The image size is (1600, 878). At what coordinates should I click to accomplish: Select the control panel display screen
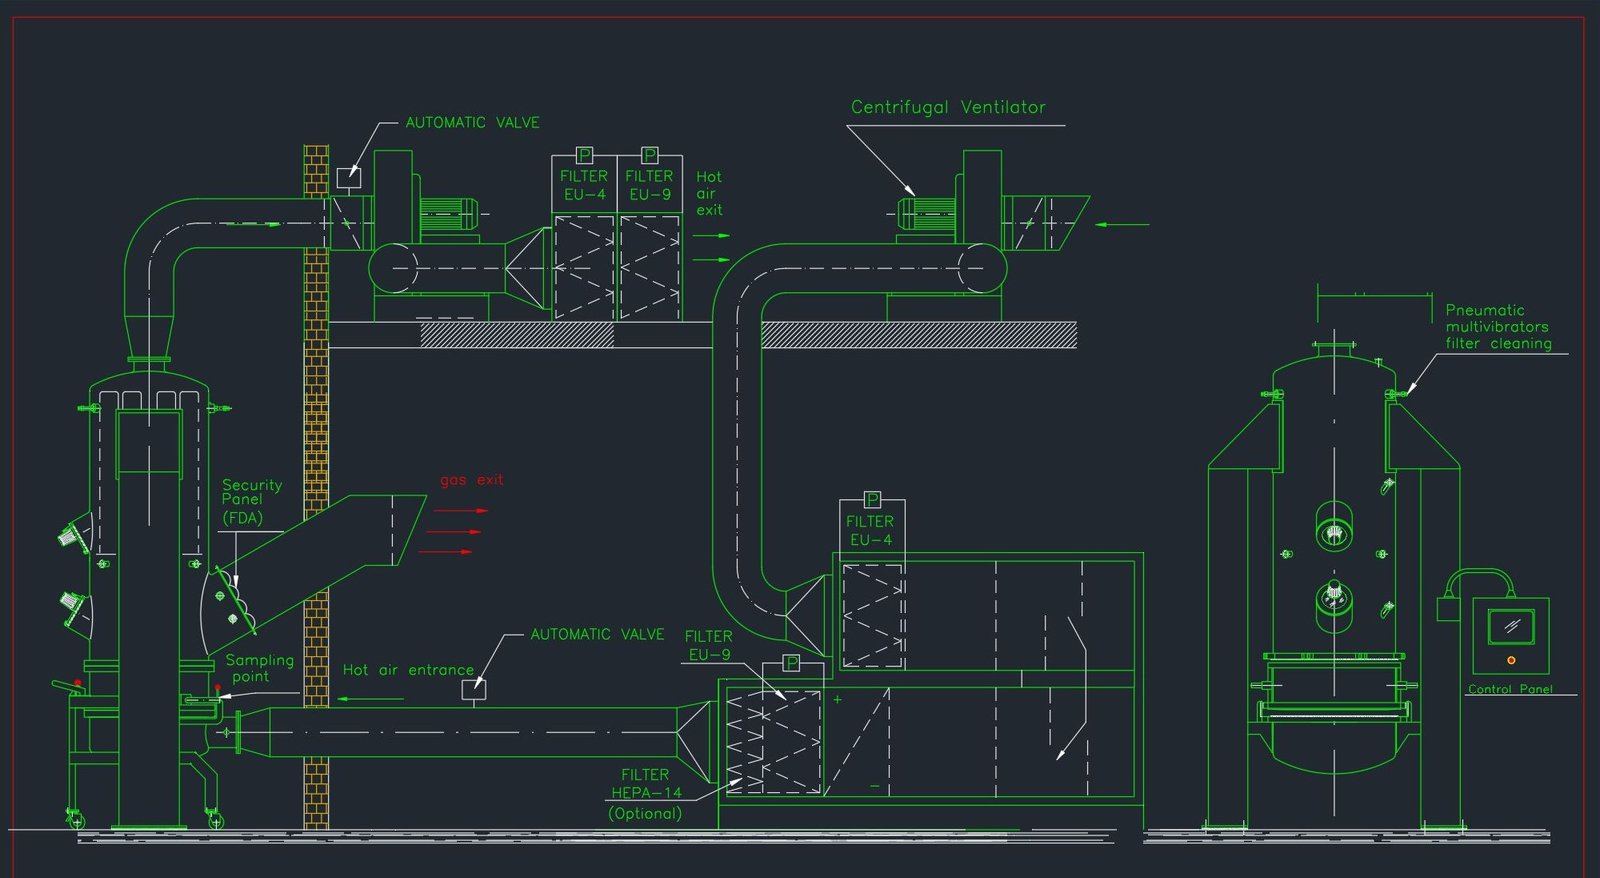pos(1511,626)
